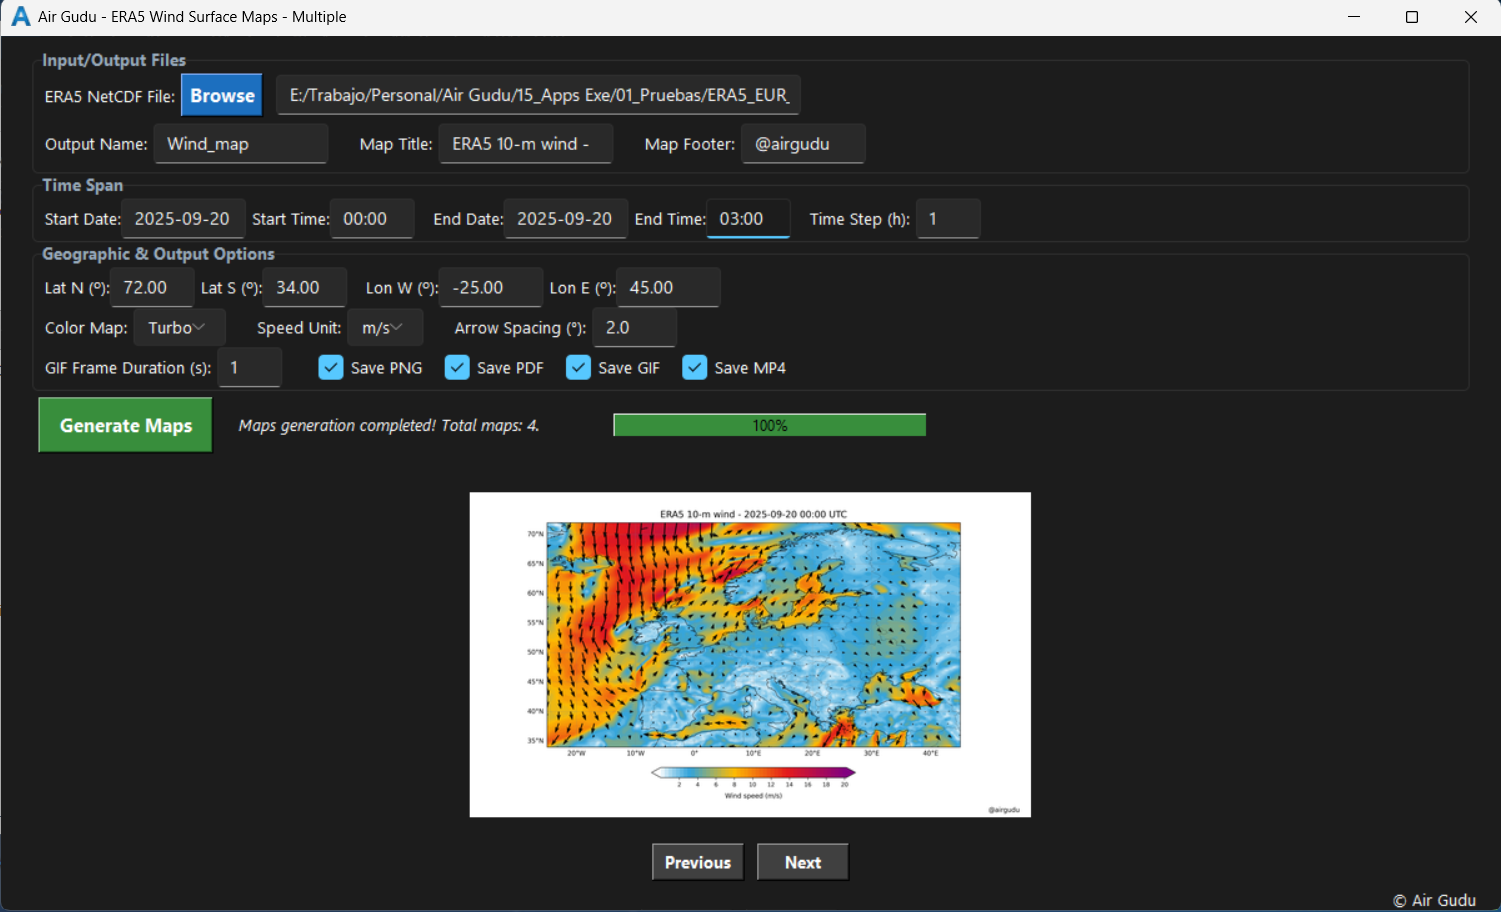1501x912 pixels.
Task: Start generation with Generate Maps button
Action: 126,426
